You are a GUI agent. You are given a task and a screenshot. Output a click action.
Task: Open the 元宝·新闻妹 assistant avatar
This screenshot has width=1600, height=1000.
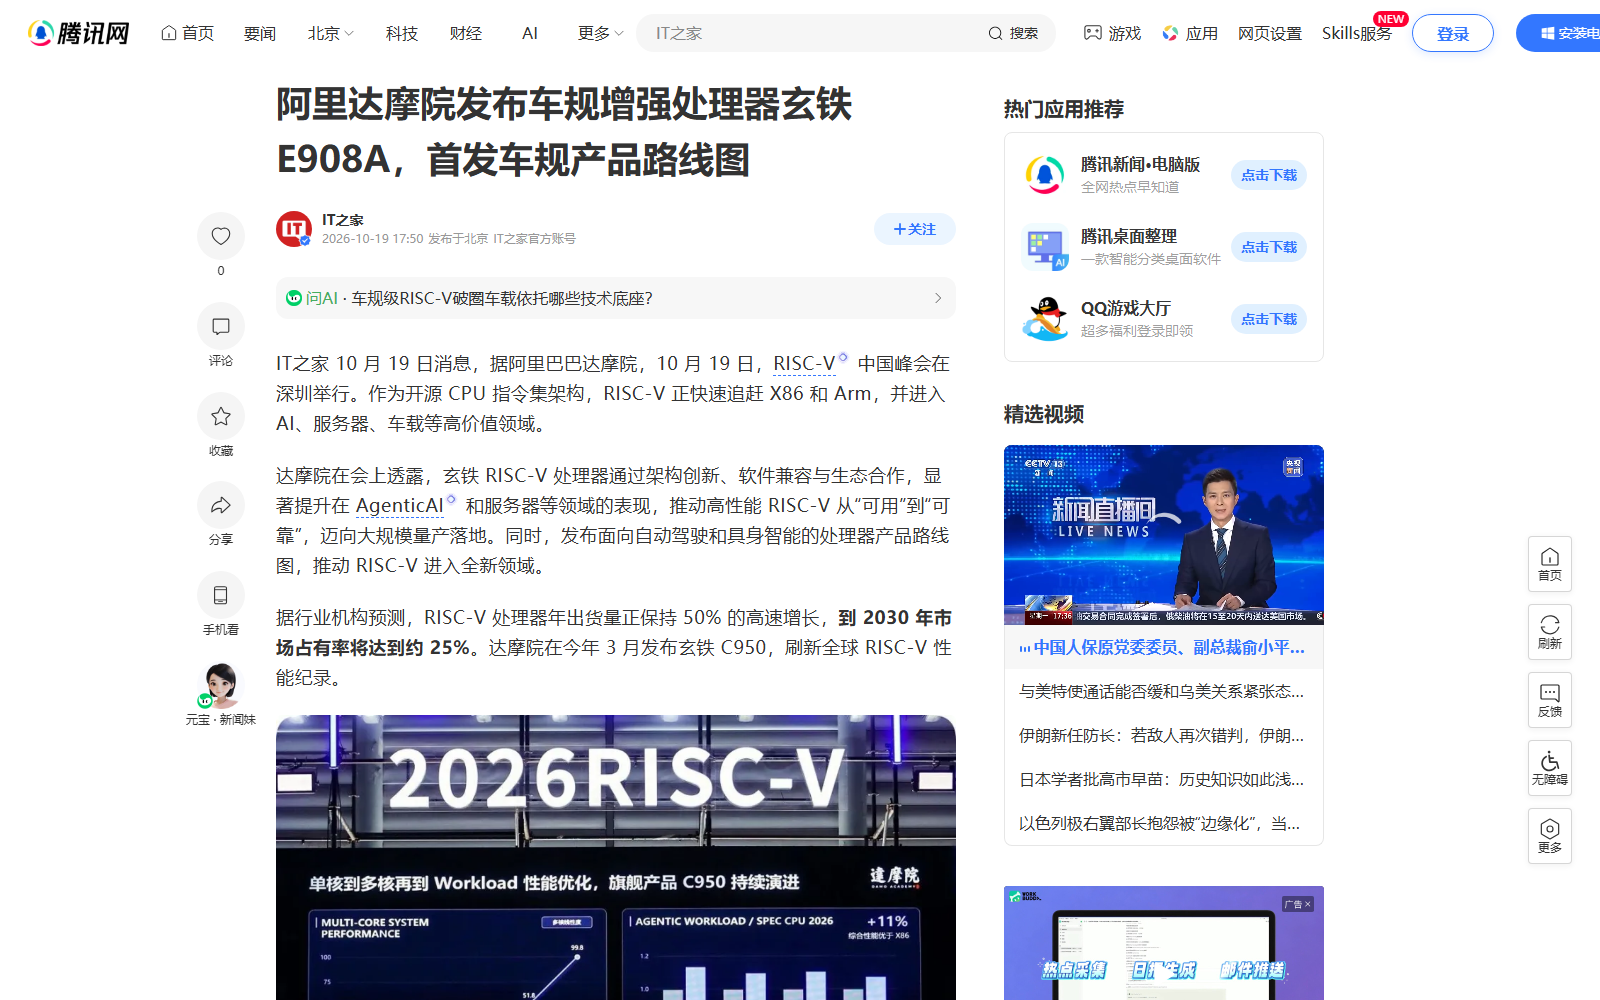(221, 685)
